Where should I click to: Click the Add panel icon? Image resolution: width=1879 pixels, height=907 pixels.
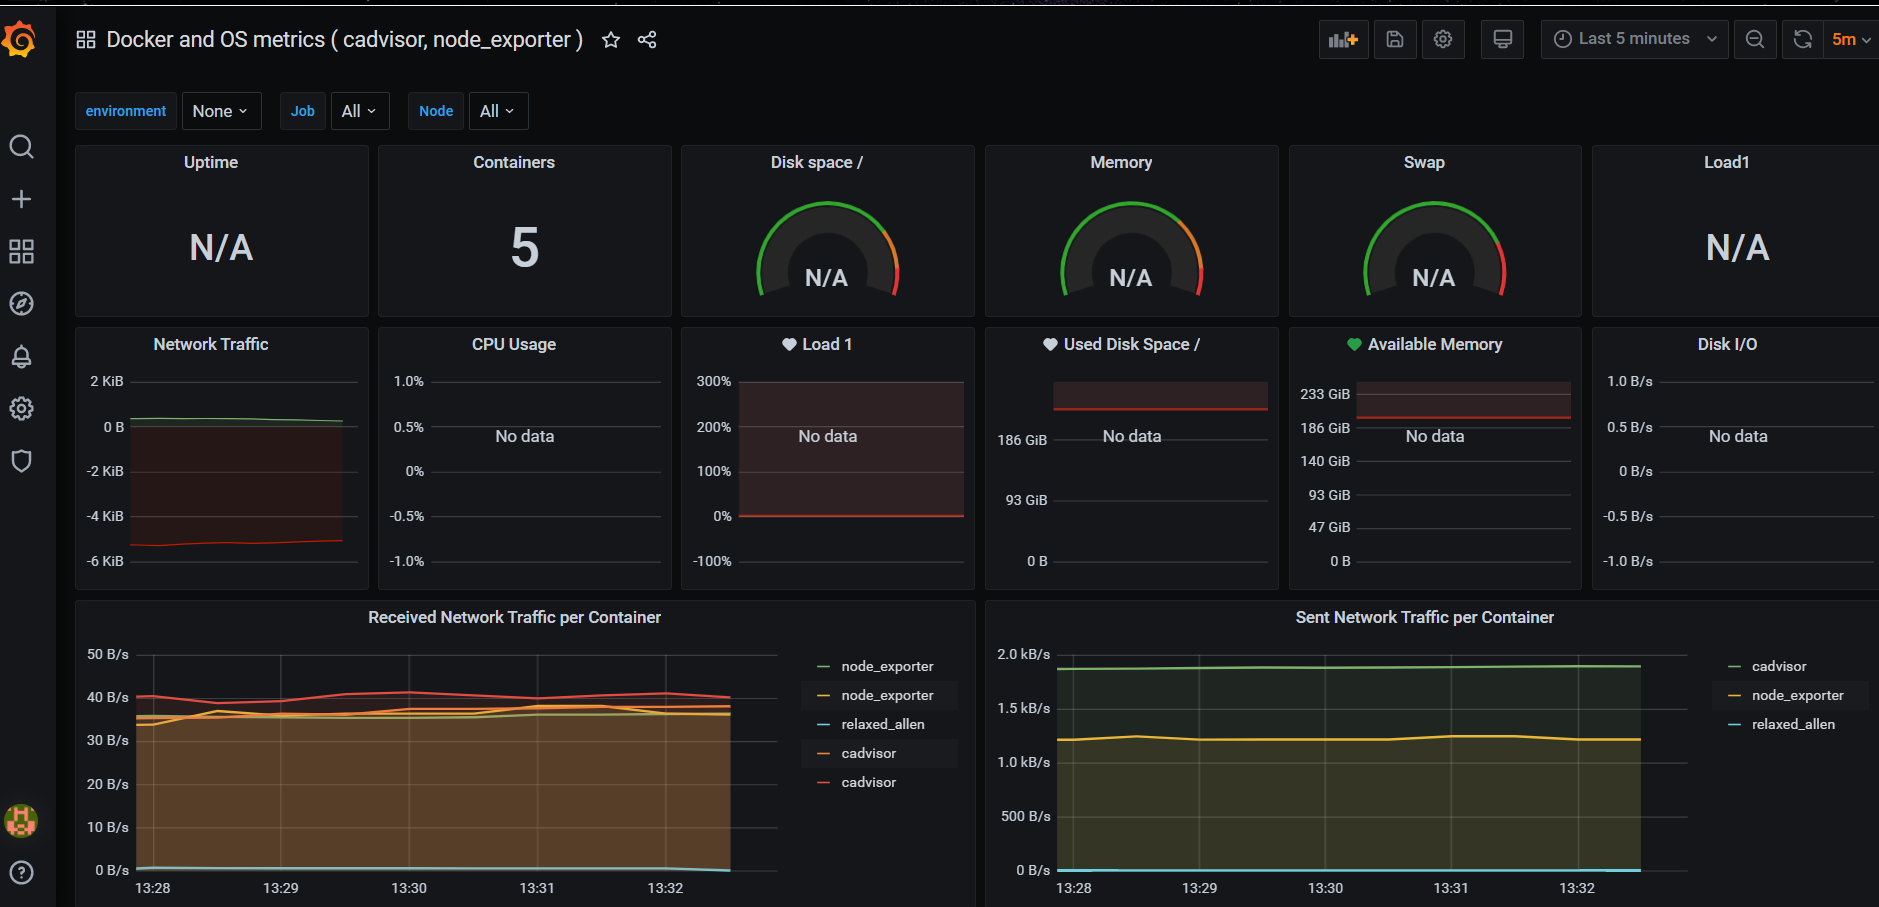1343,39
